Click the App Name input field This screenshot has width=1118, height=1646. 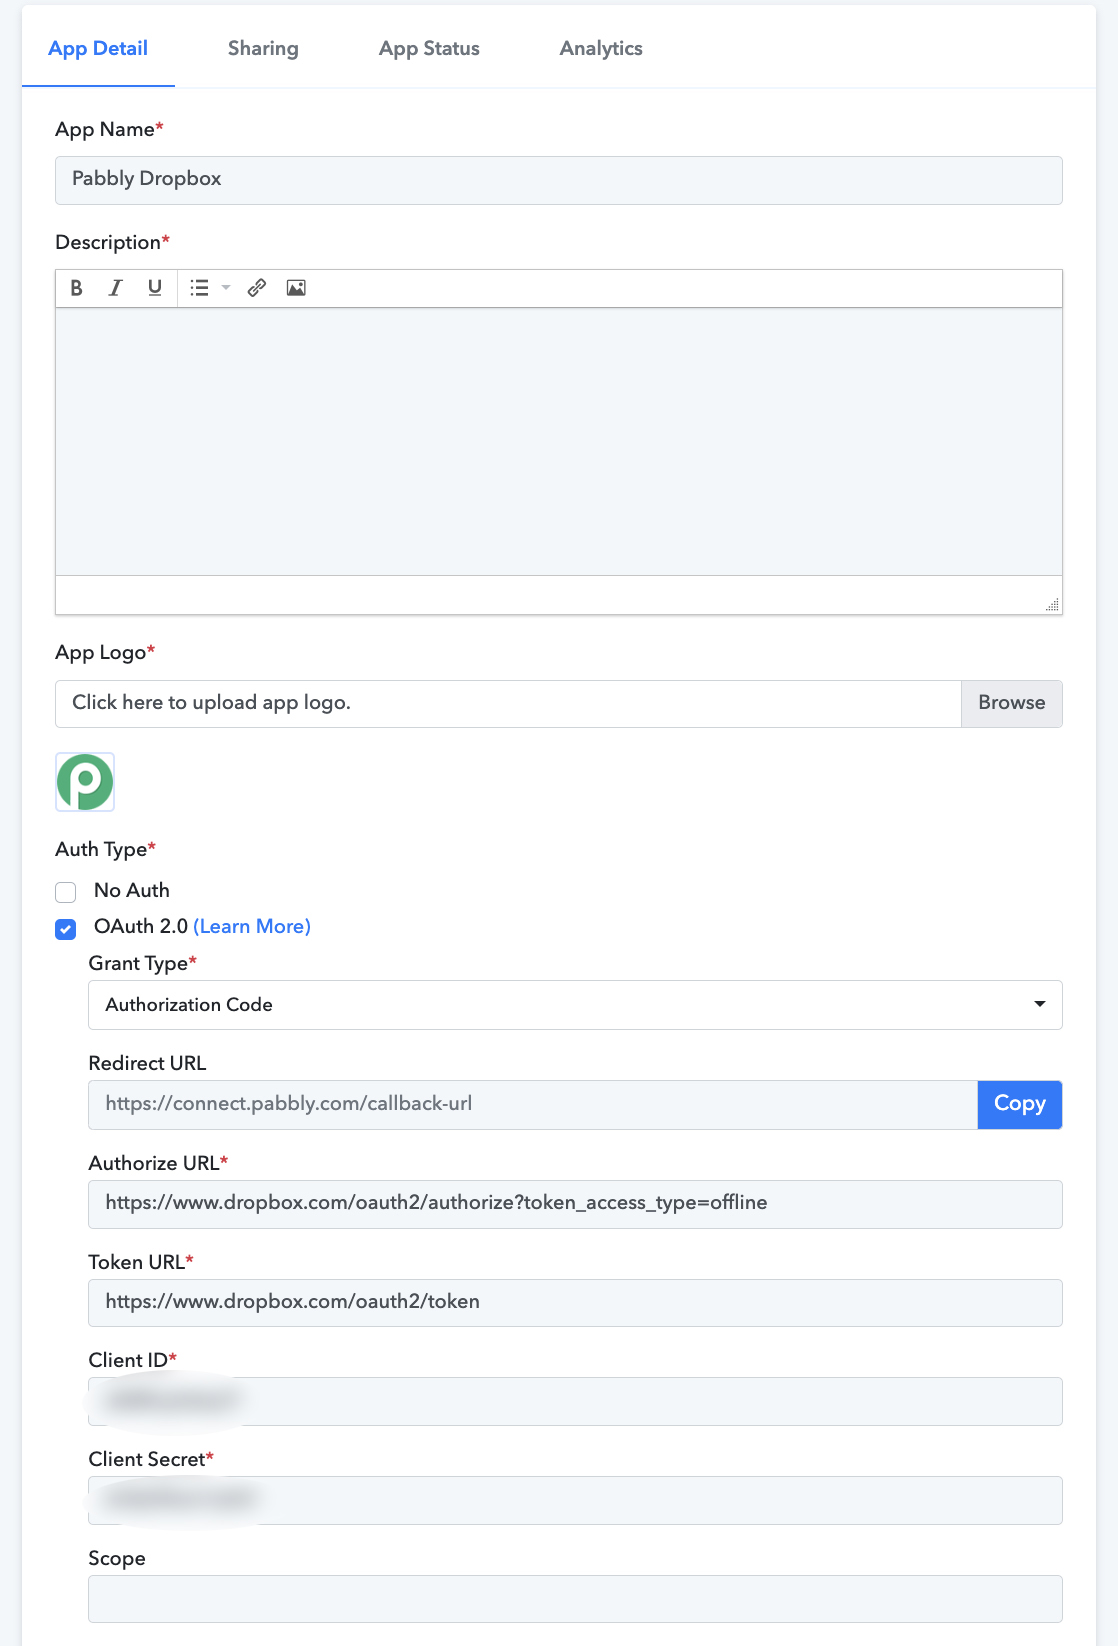(x=559, y=180)
